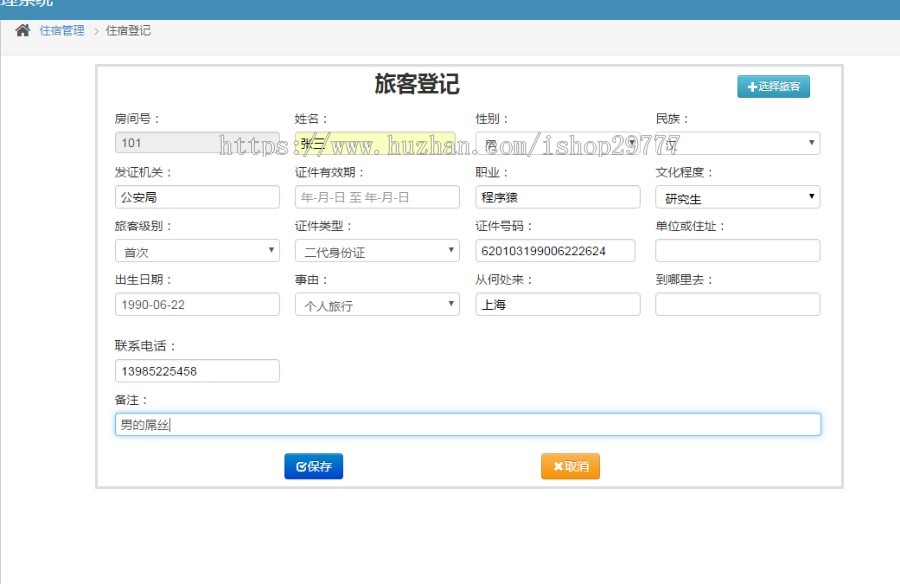Click the 联系电话 field showing 13985225458
This screenshot has height=584, width=900.
(197, 370)
